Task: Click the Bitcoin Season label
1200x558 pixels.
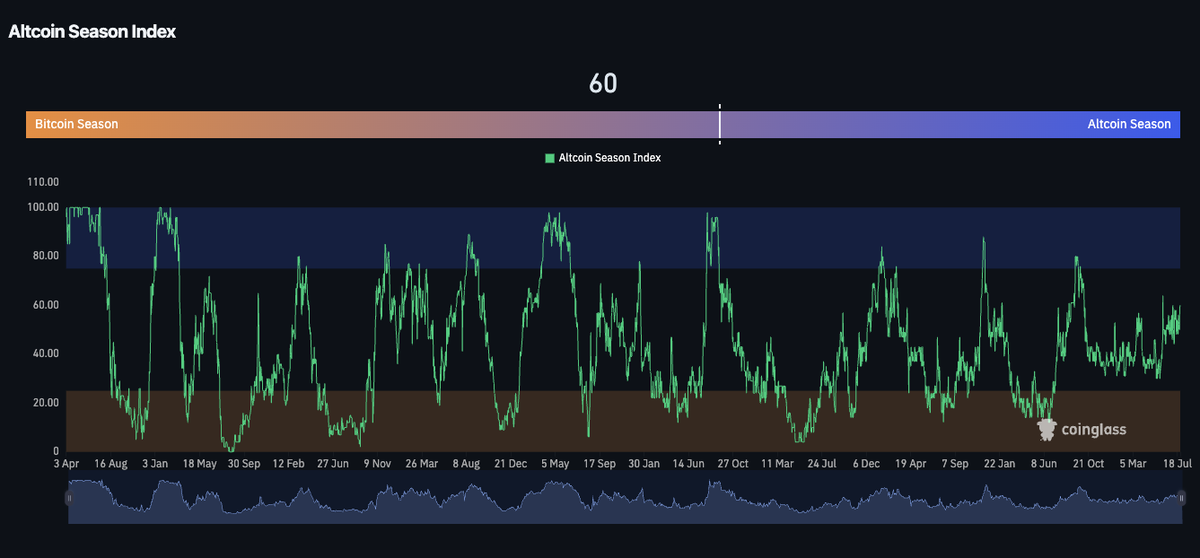Action: coord(77,125)
